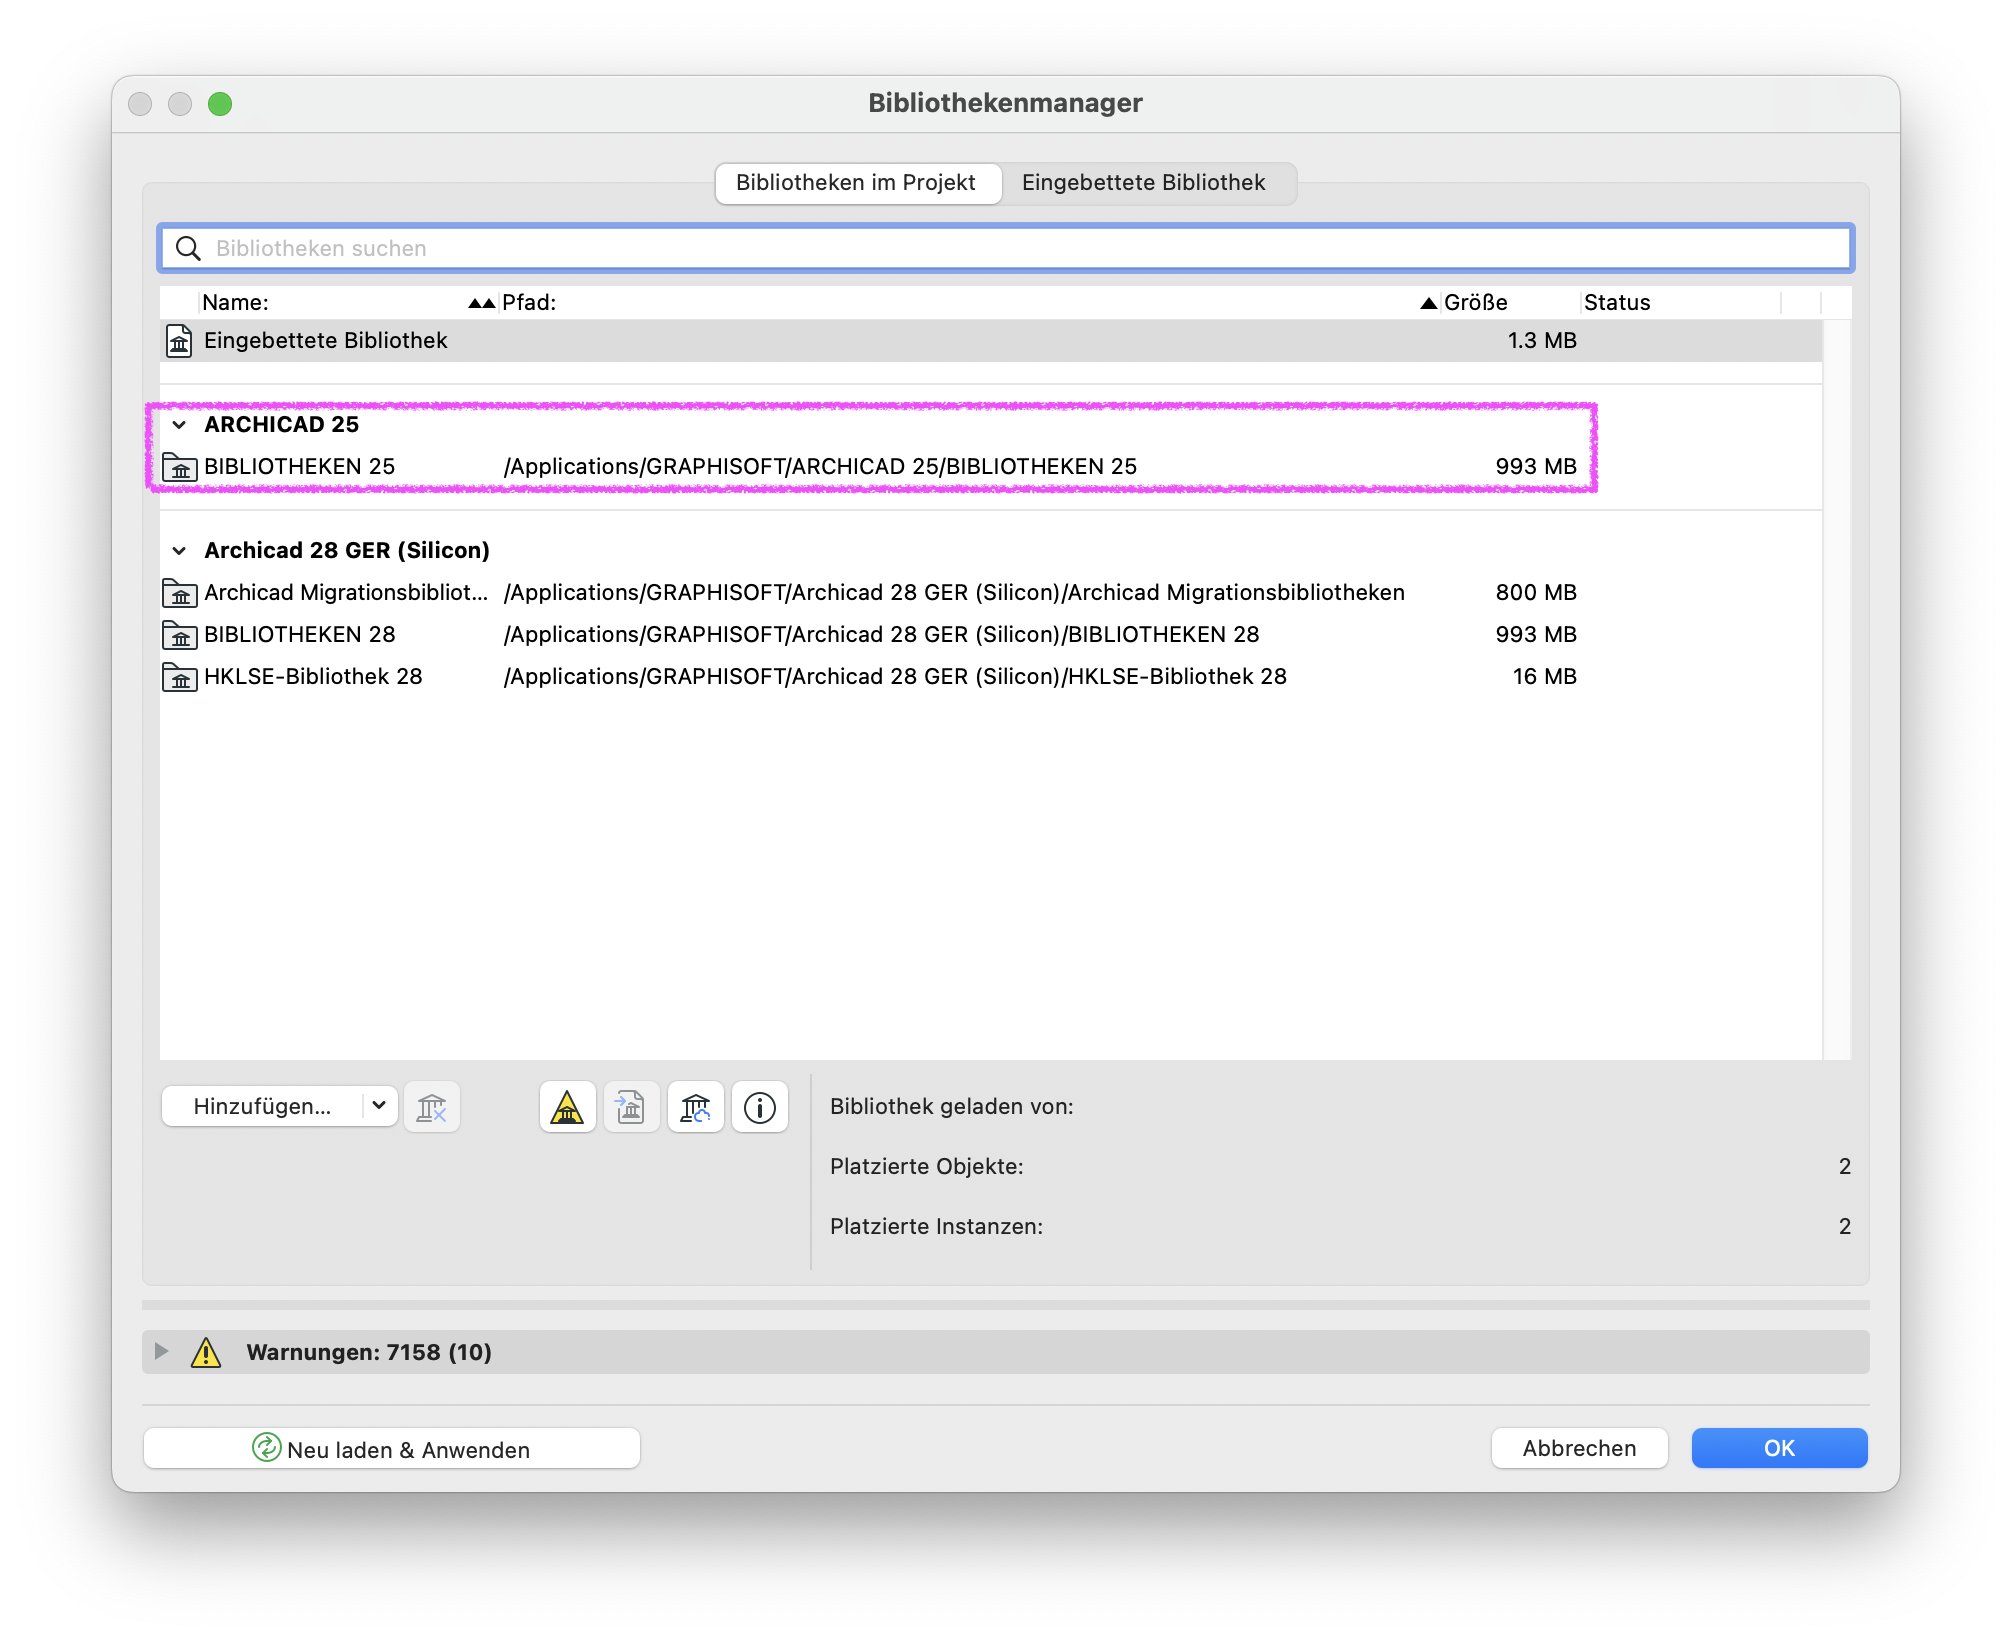Open the library information icon
This screenshot has height=1640, width=2012.
tap(759, 1107)
